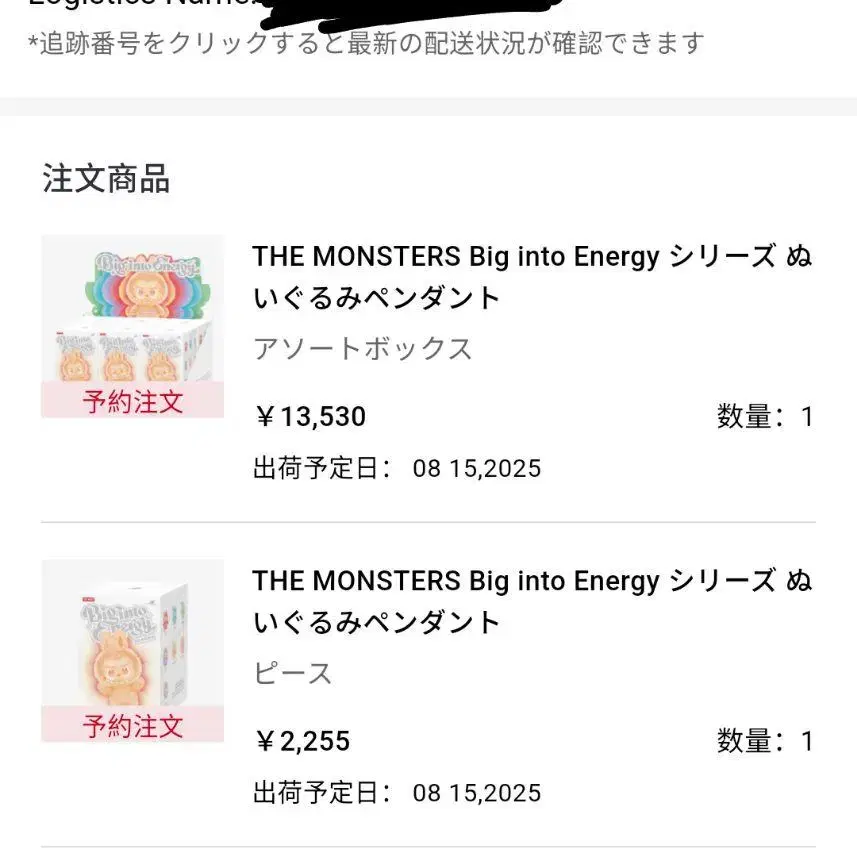Click 数量: 1 on the single piece
The image size is (857, 857).
pos(765,741)
